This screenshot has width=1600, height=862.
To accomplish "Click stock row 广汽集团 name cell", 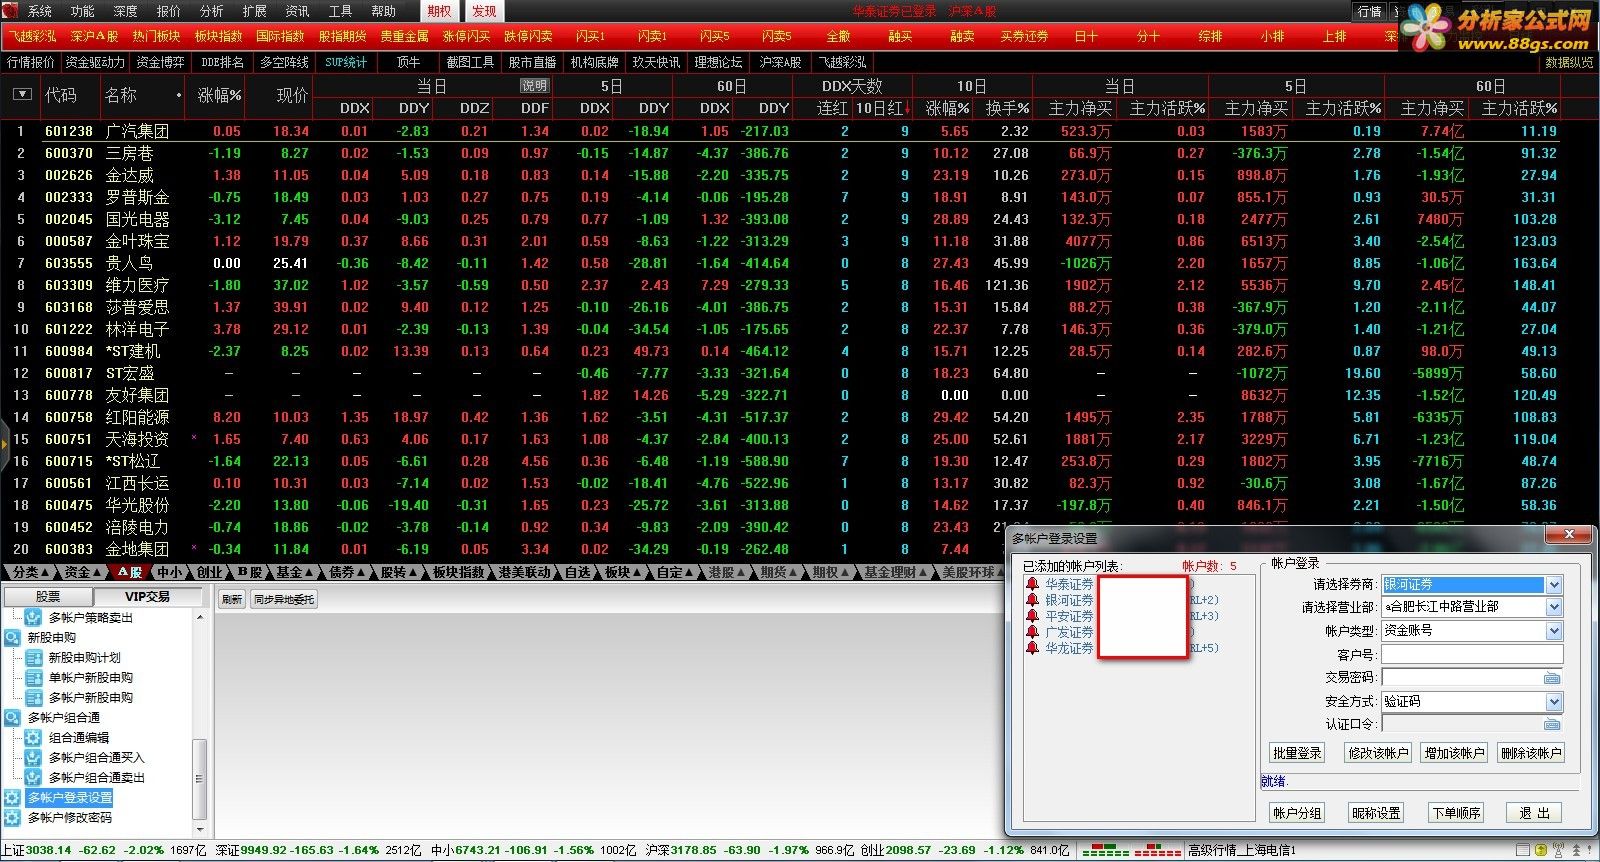I will (x=137, y=131).
